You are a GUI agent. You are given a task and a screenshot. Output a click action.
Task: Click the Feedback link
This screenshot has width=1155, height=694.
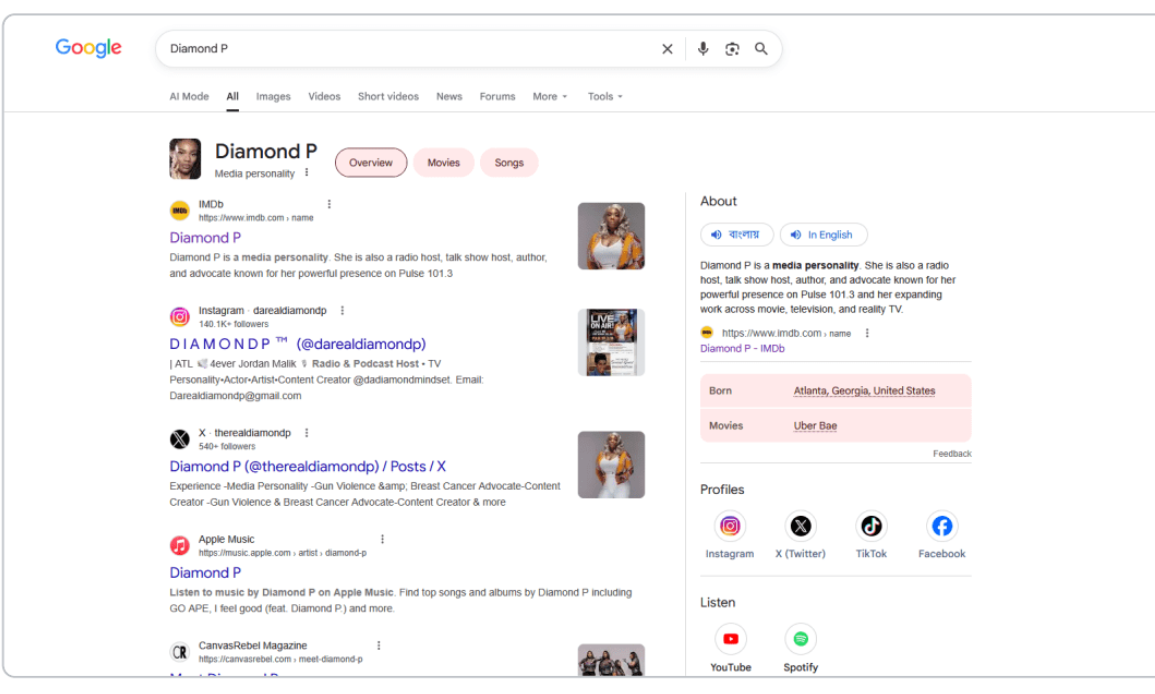pos(952,454)
